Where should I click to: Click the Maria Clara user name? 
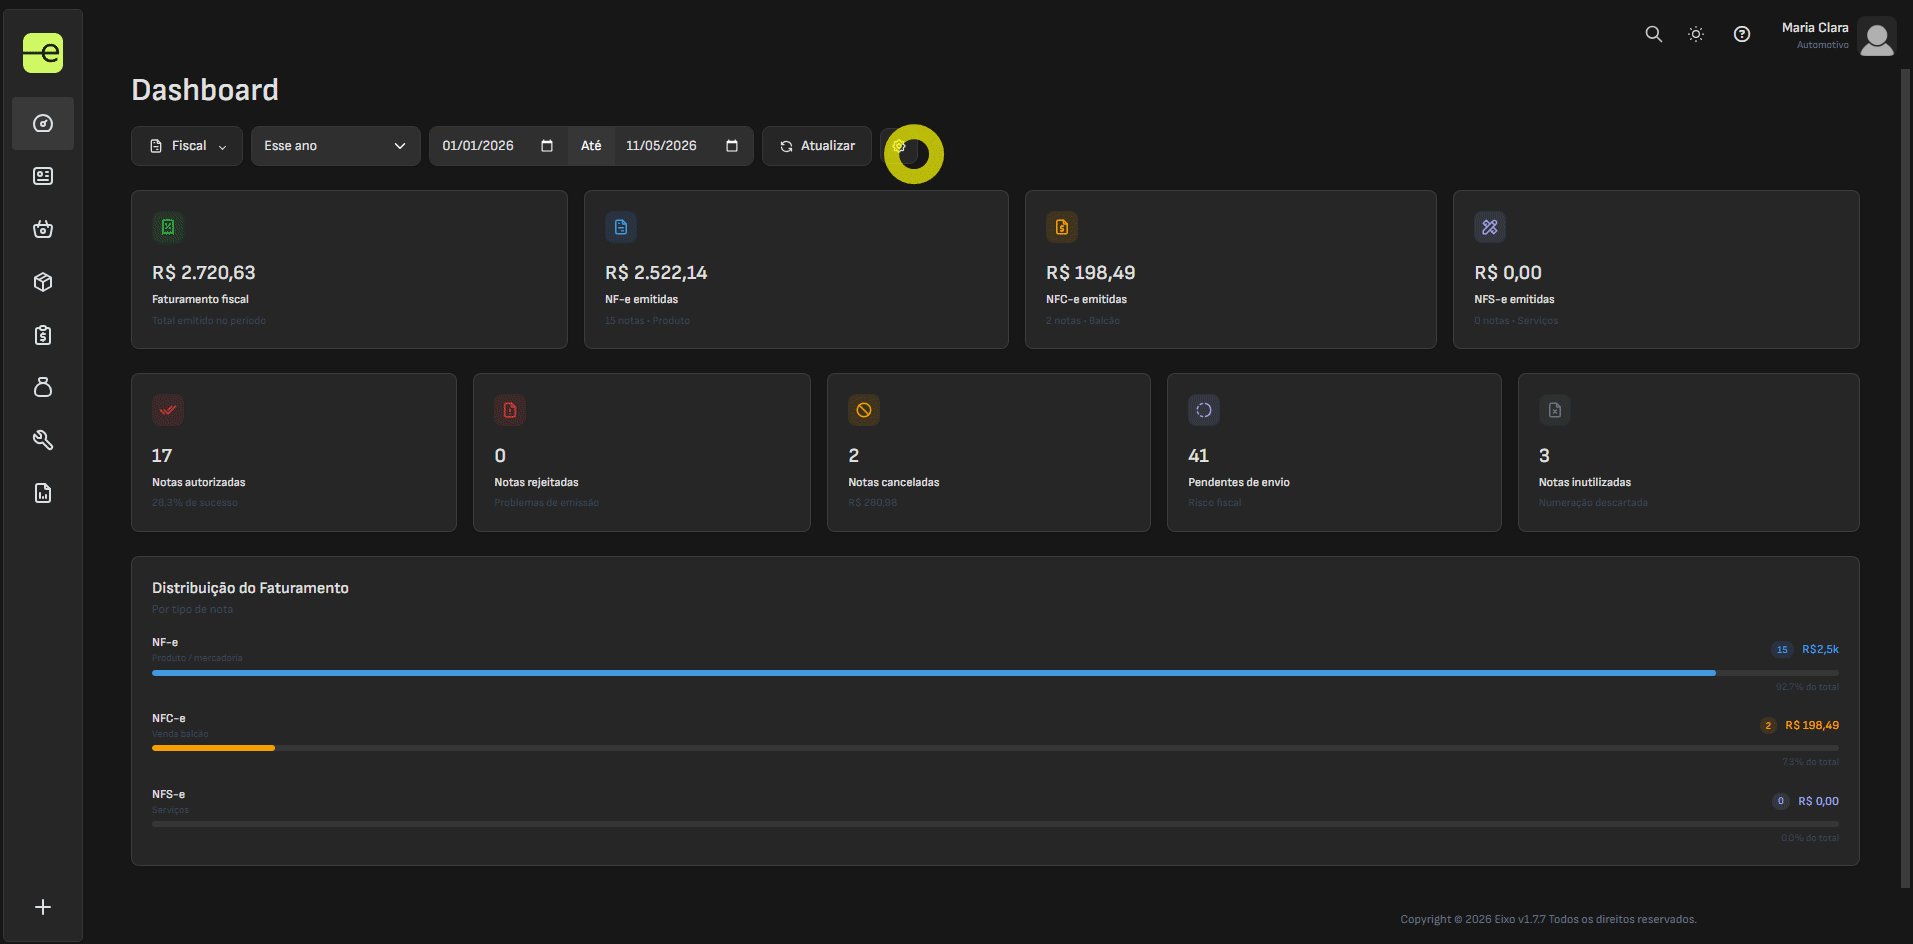[x=1815, y=28]
